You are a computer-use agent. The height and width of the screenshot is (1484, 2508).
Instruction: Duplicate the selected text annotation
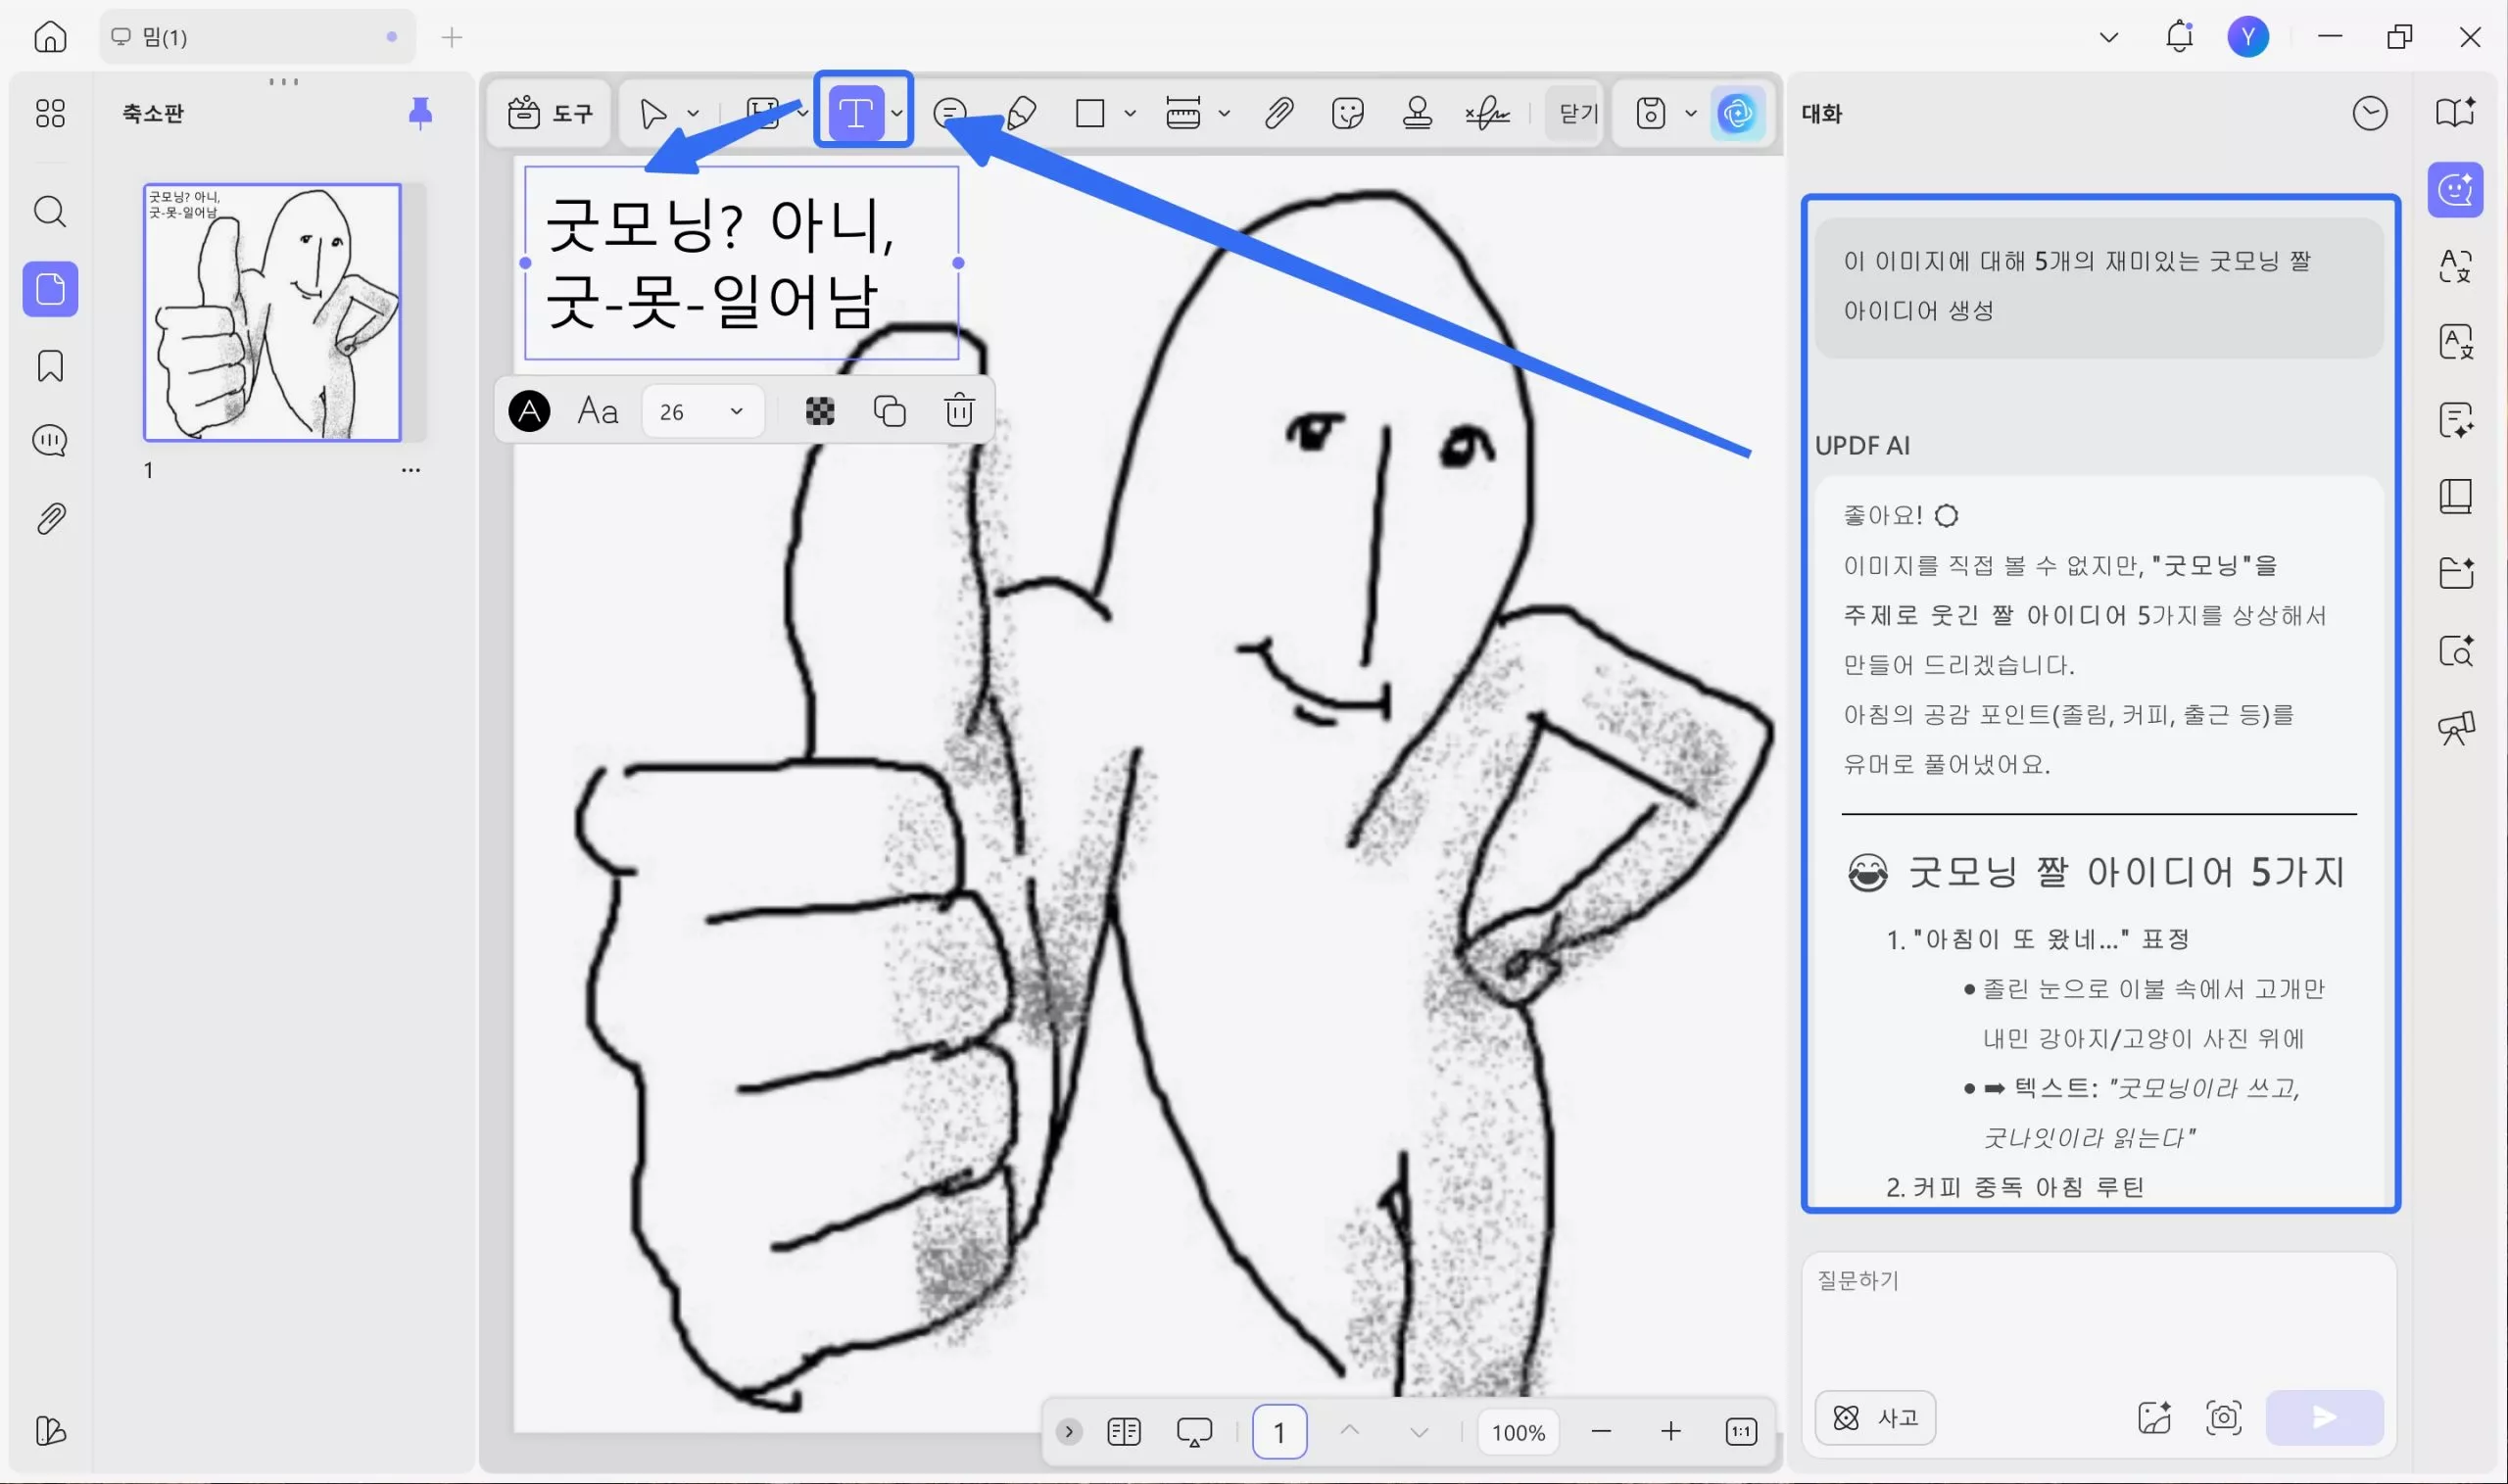pyautogui.click(x=889, y=410)
